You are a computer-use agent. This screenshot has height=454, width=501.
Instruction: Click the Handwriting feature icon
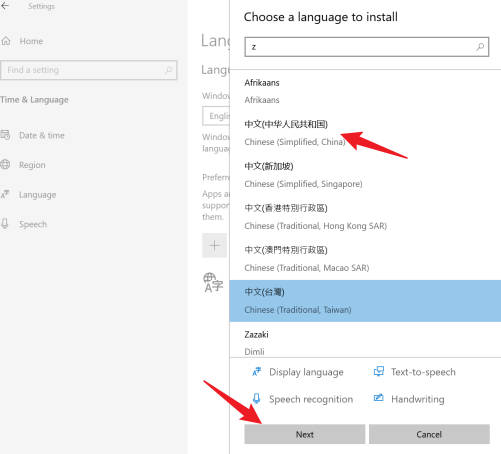(379, 398)
